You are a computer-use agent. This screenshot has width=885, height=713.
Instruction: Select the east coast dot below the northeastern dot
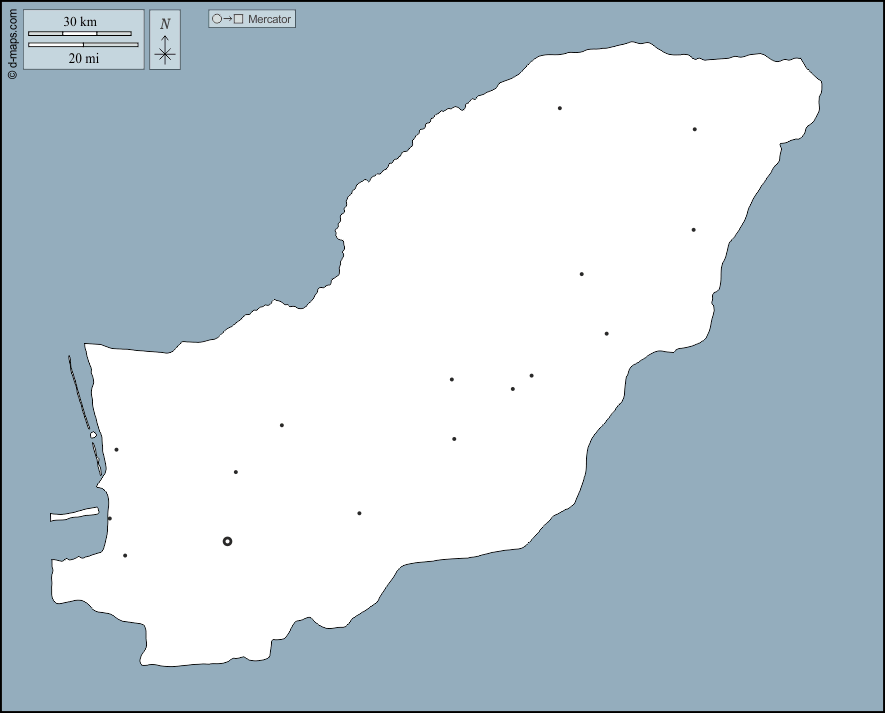[x=694, y=230]
